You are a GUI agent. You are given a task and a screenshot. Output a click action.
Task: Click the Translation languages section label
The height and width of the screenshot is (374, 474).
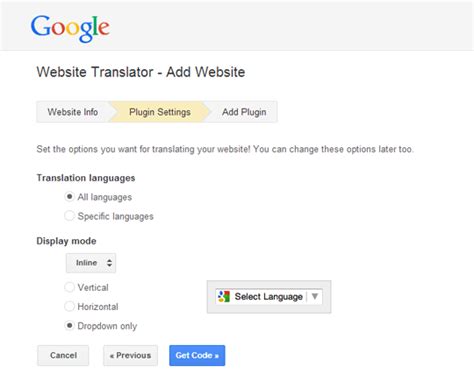point(86,178)
